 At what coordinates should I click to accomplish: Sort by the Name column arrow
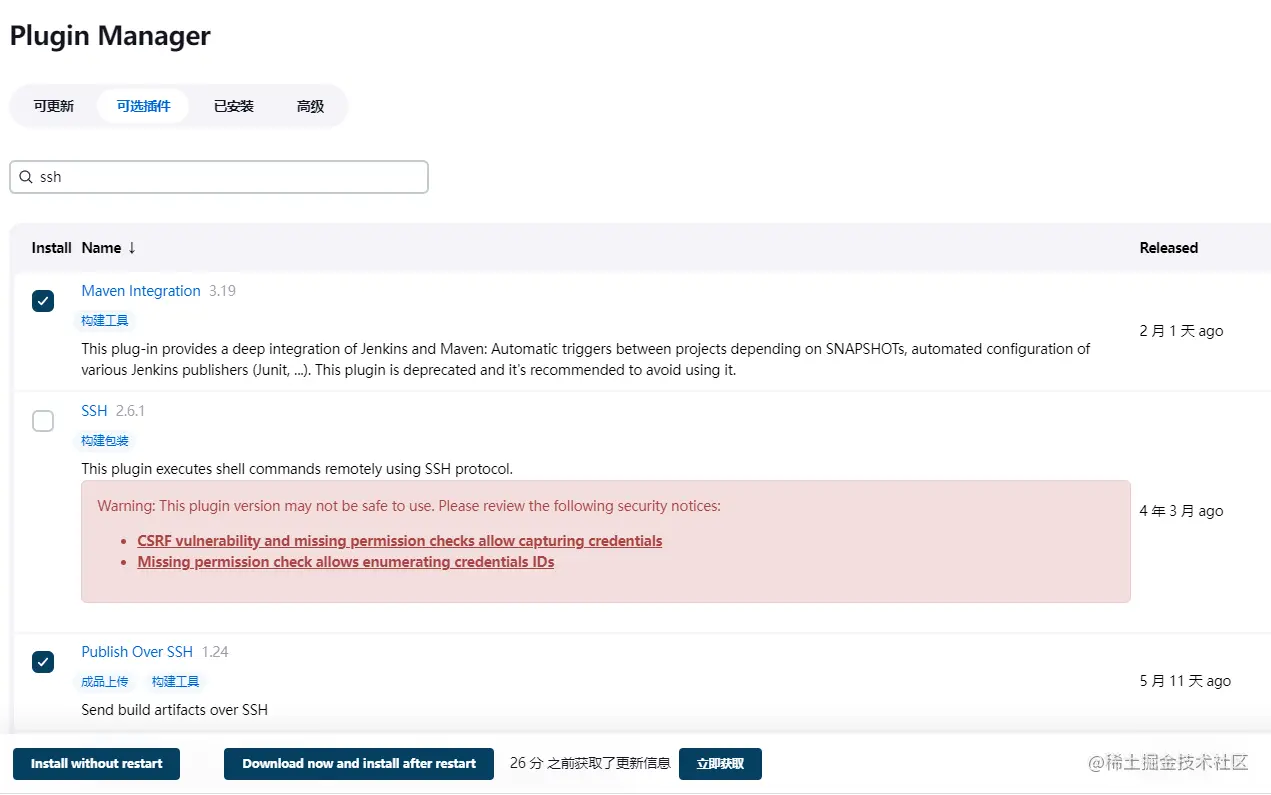point(132,248)
